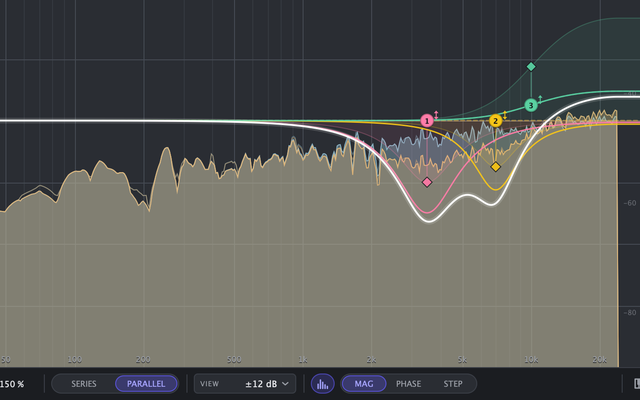Toggle the spectrum analyzer button

point(322,384)
